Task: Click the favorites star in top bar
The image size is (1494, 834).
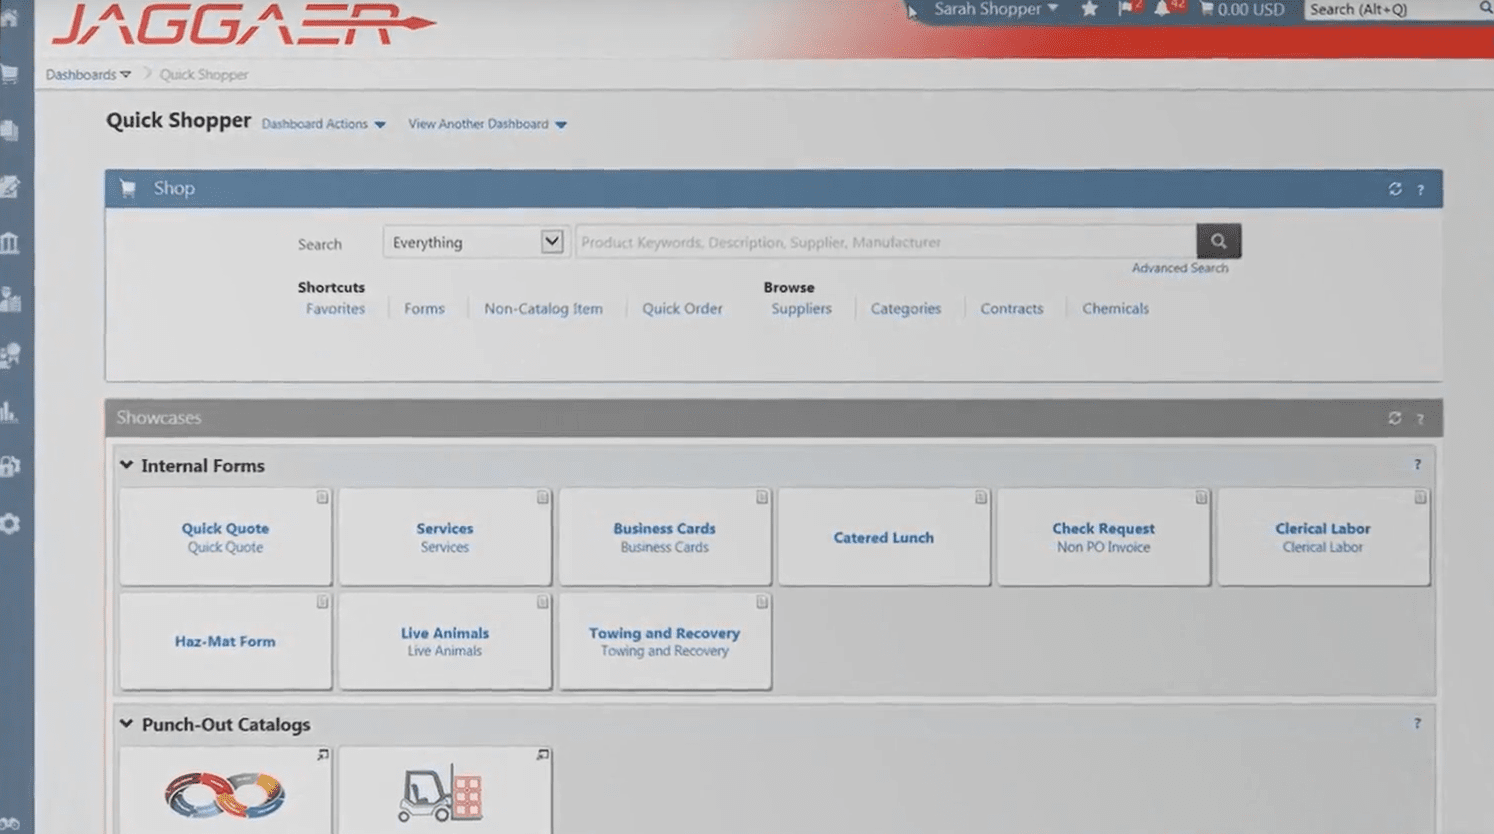Action: click(1089, 9)
